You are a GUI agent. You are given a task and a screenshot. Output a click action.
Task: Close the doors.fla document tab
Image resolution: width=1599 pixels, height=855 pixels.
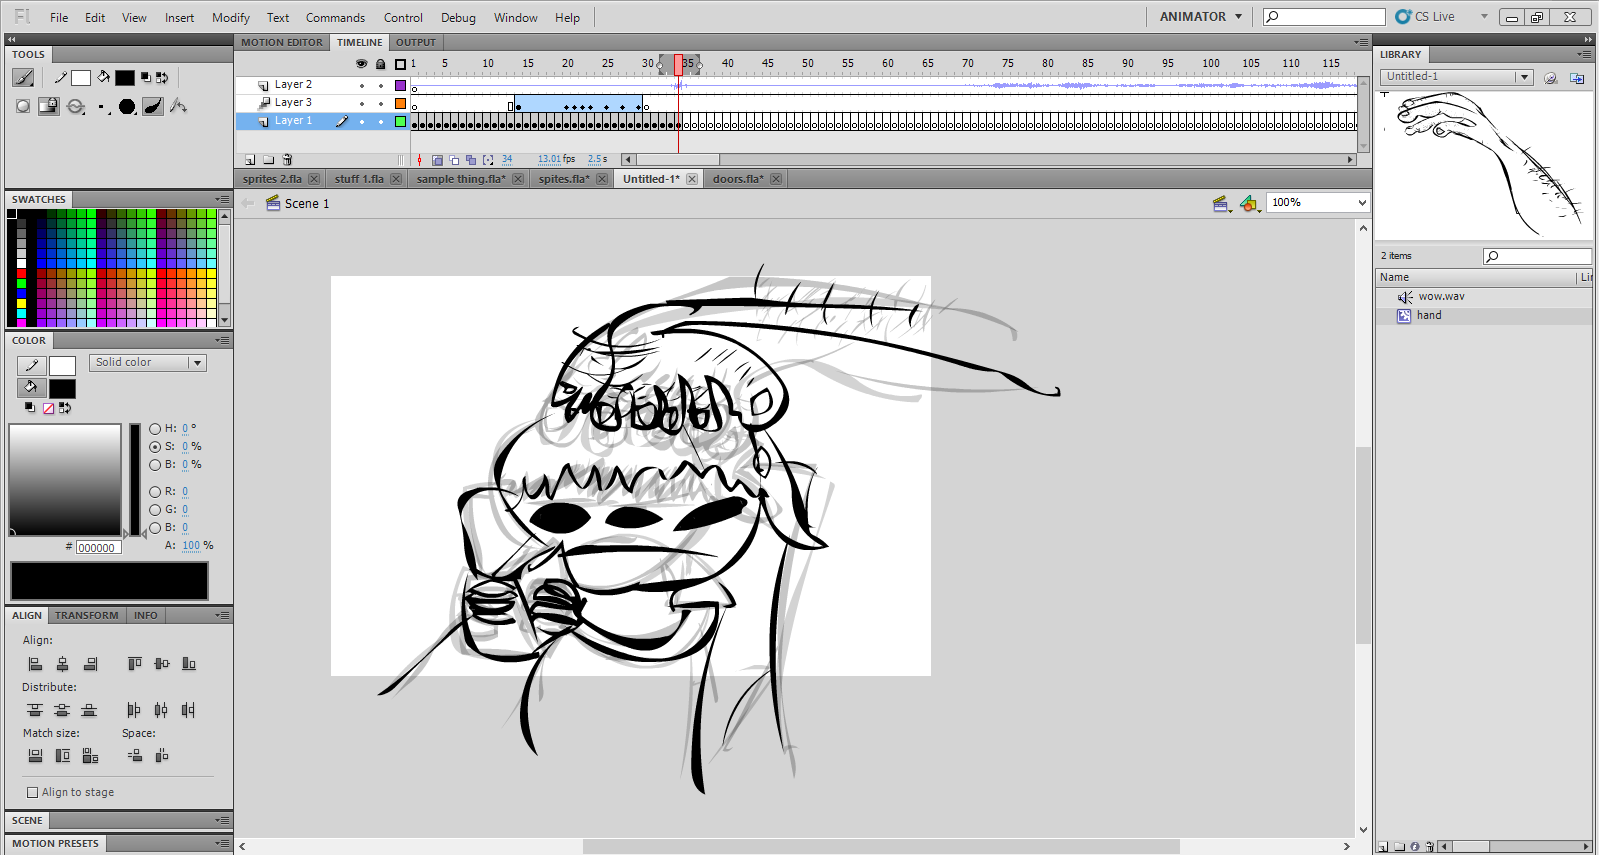[x=775, y=179]
